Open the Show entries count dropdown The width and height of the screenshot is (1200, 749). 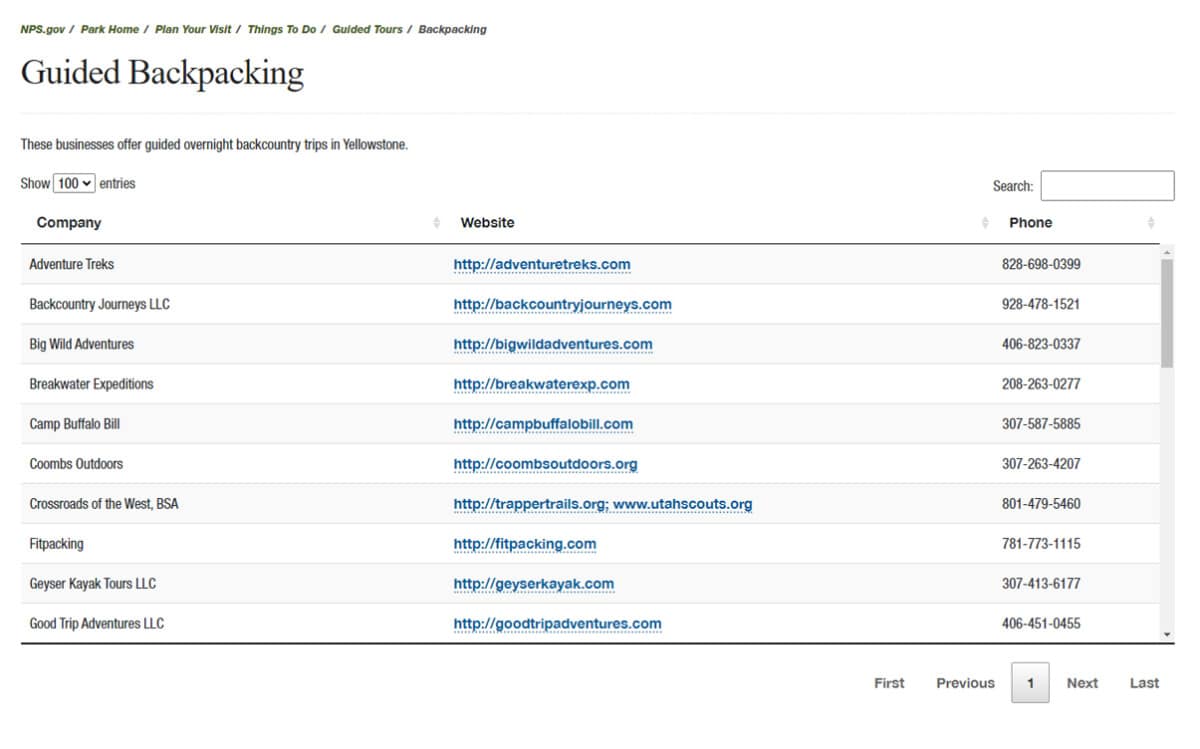tap(74, 184)
